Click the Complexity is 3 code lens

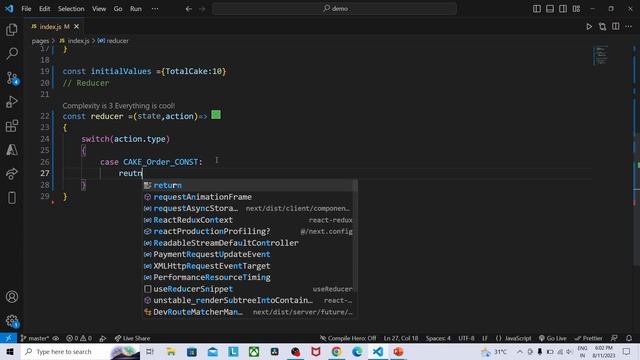118,106
